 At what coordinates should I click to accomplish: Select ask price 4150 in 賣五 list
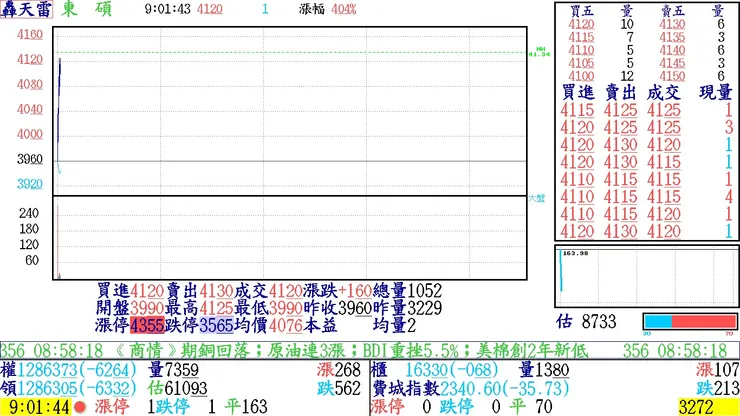(x=673, y=76)
